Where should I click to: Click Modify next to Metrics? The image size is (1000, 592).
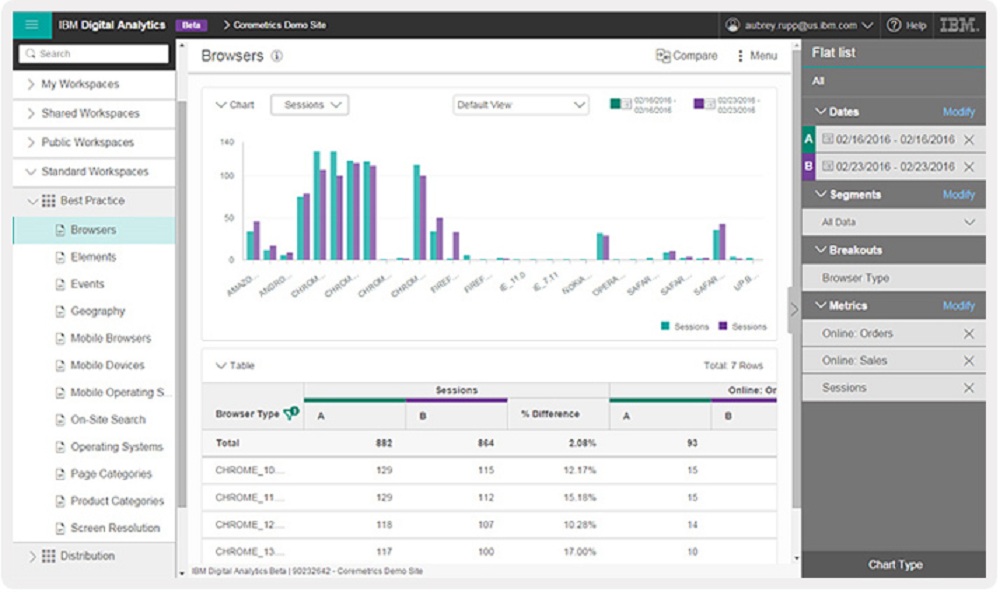click(x=959, y=306)
